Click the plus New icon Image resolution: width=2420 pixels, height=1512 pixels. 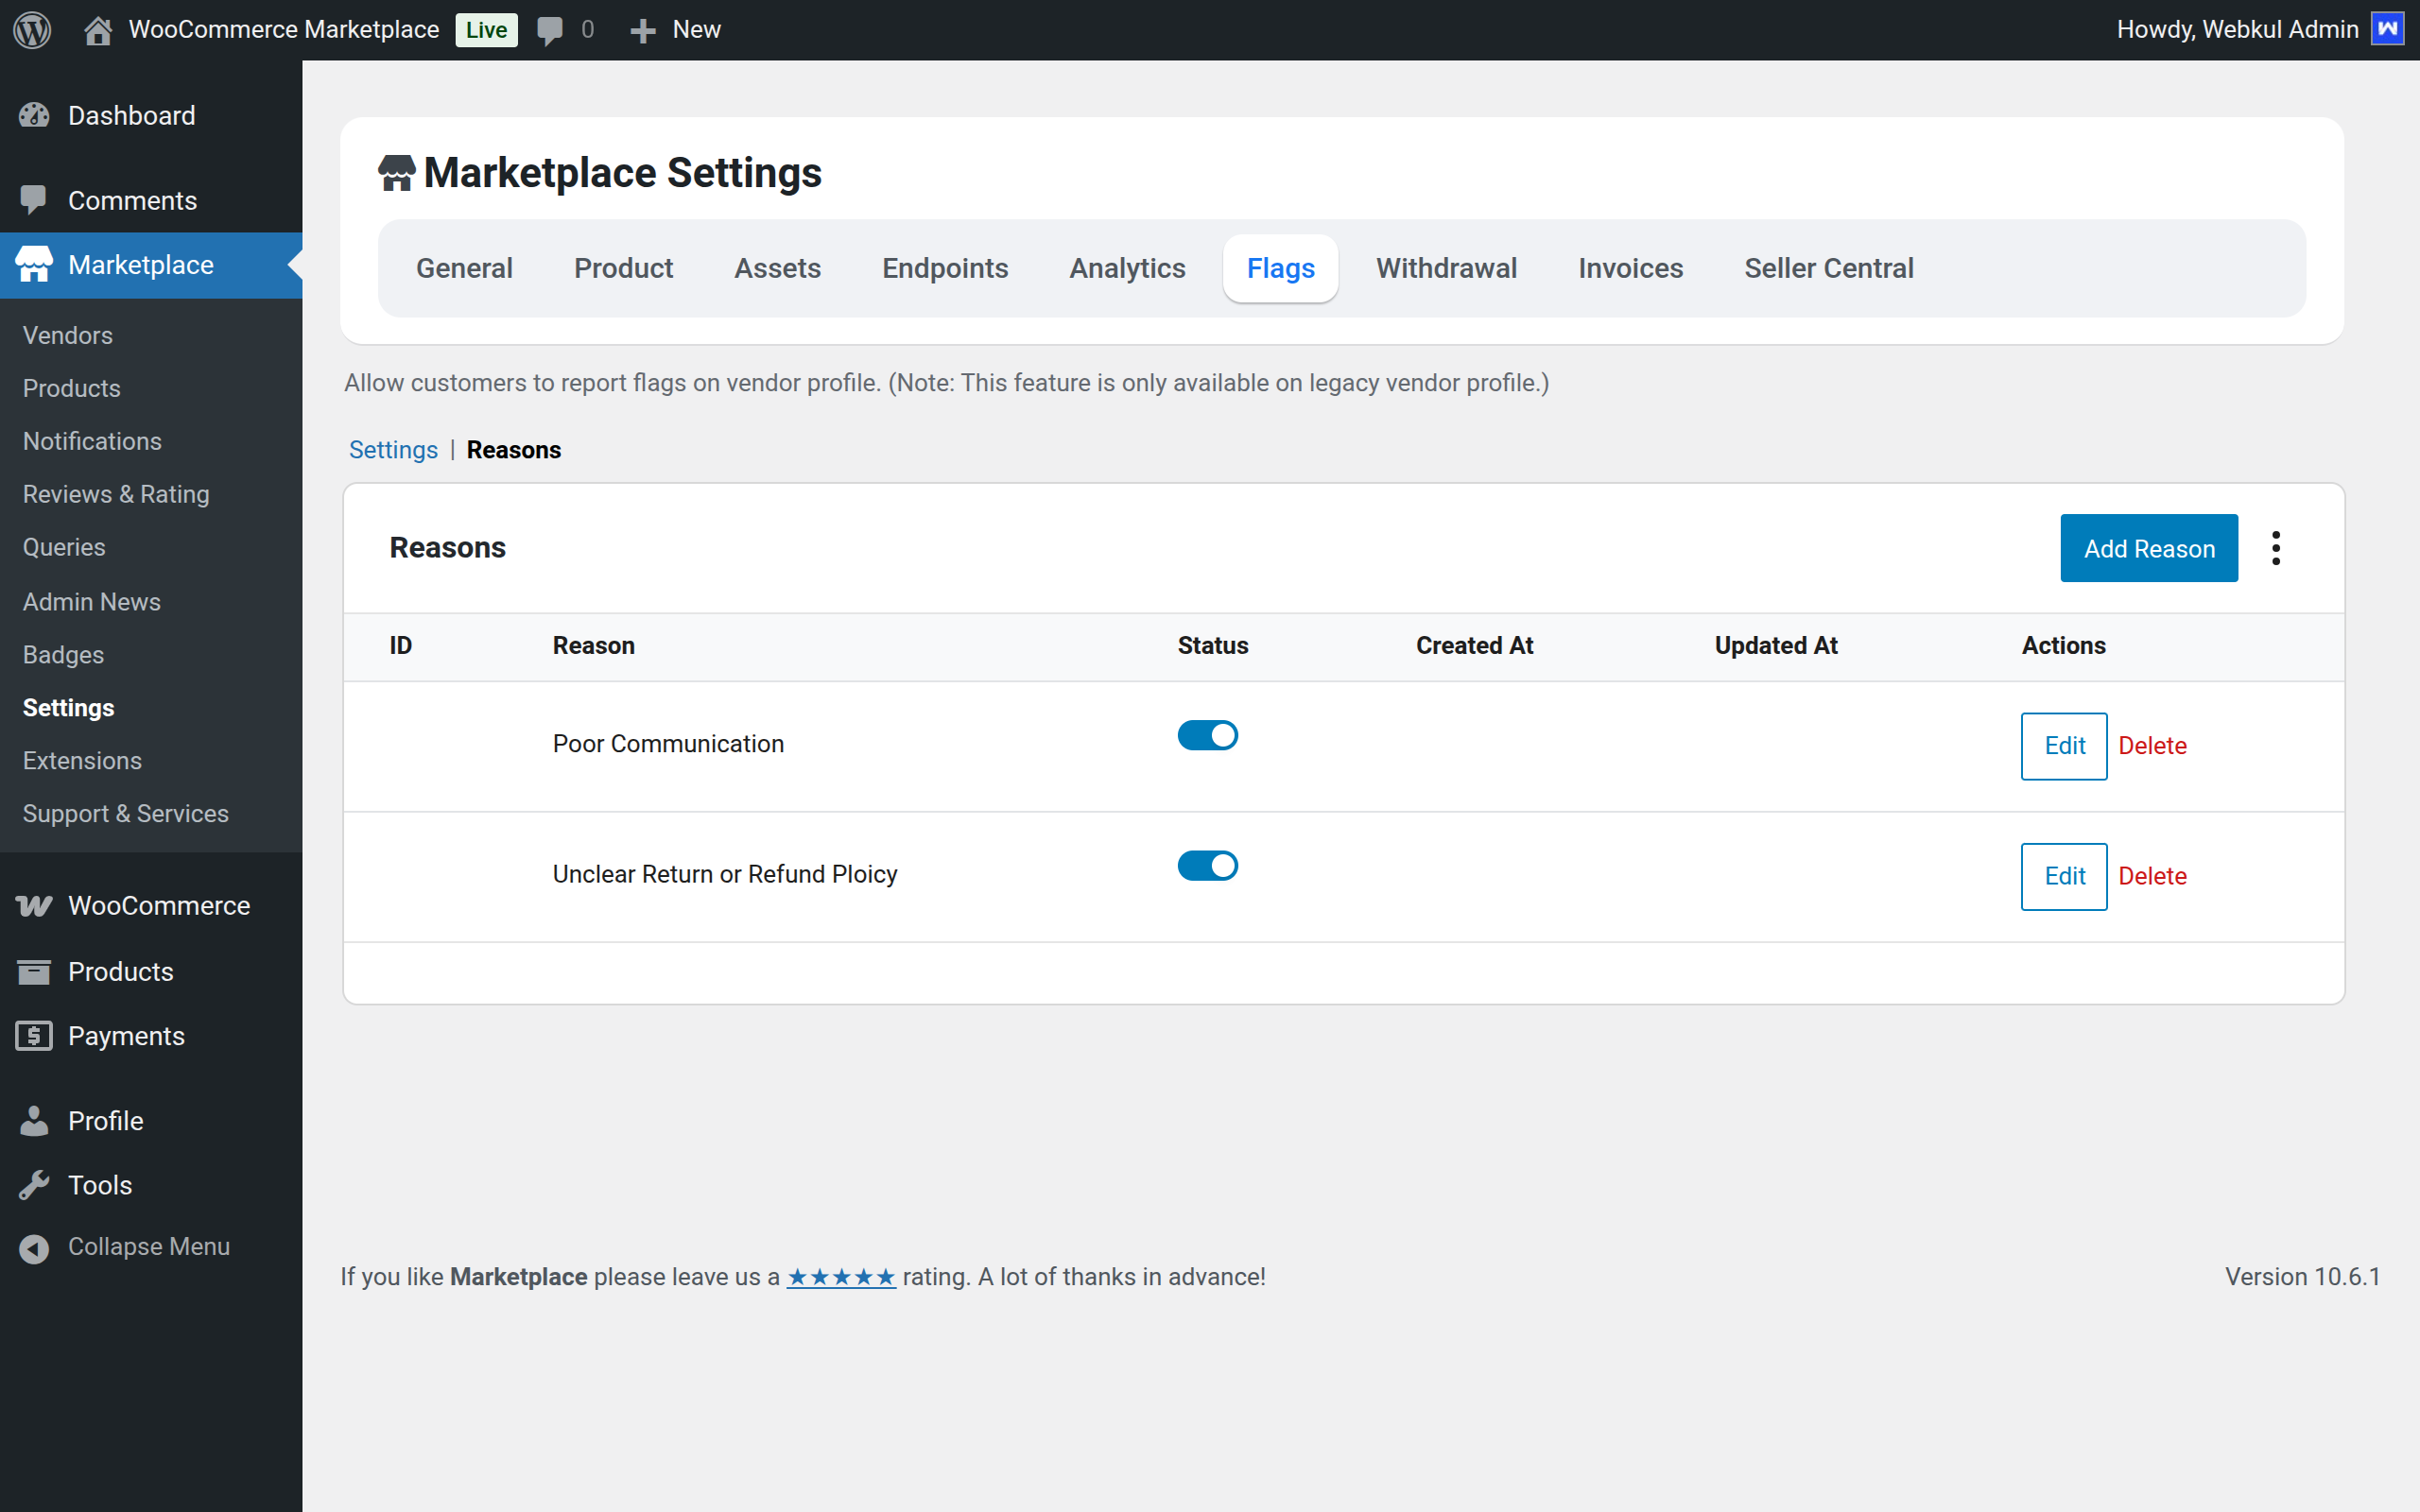point(642,30)
